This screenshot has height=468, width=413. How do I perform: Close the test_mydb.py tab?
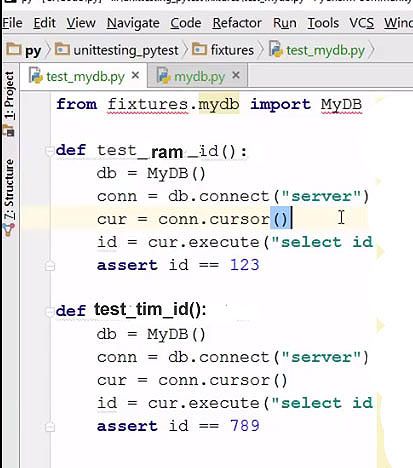135,76
